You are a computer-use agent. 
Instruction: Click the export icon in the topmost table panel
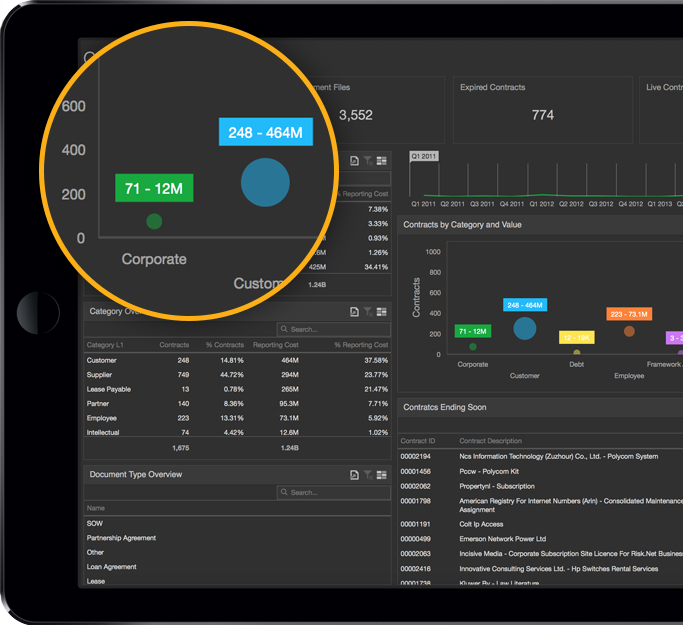click(354, 161)
